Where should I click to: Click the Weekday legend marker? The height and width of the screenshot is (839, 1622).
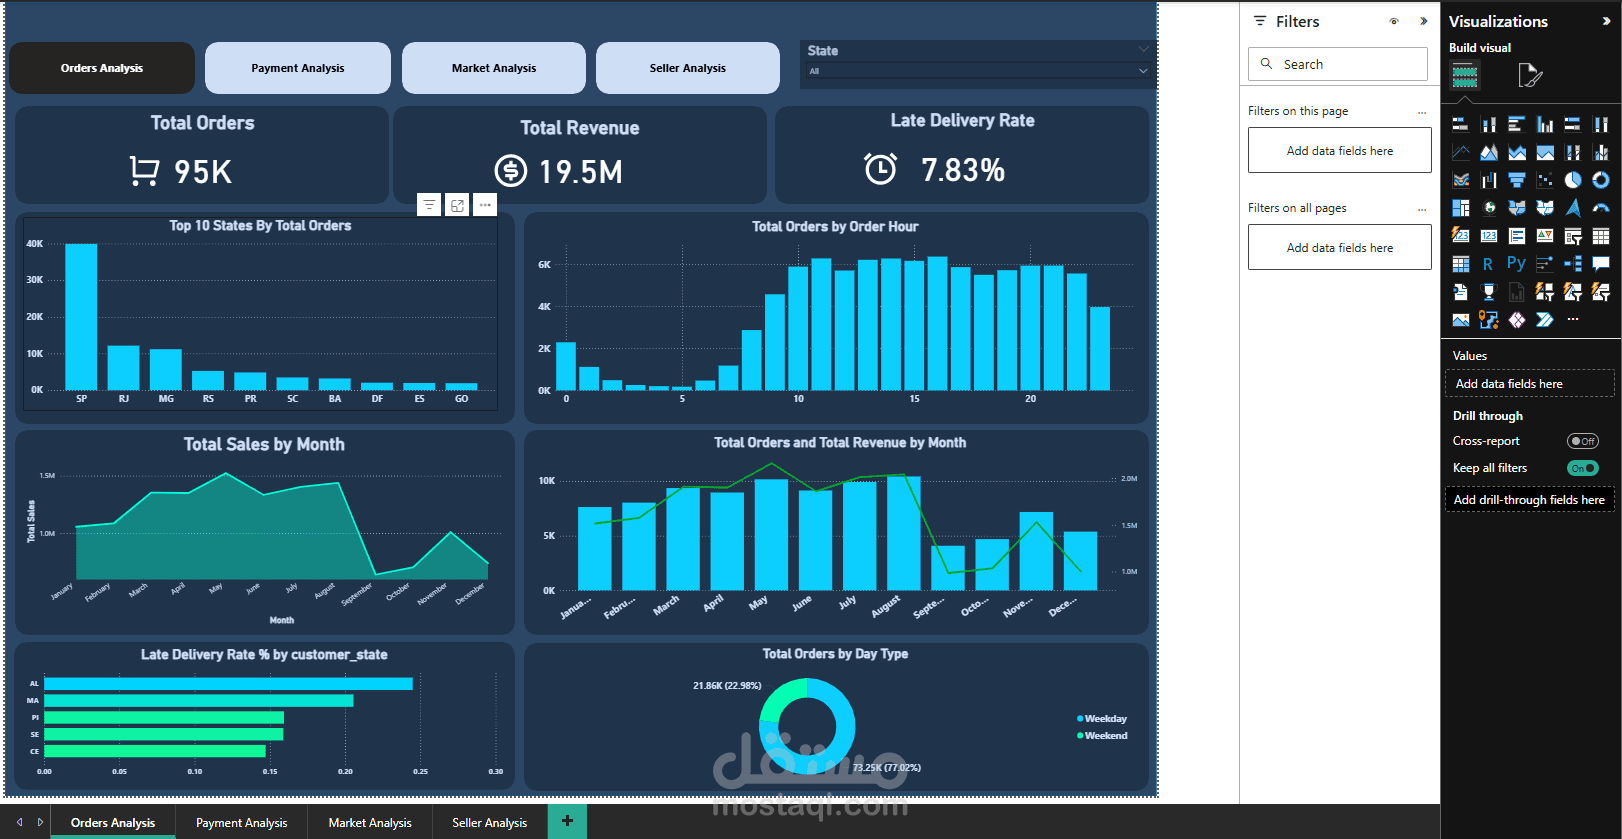pos(1080,719)
